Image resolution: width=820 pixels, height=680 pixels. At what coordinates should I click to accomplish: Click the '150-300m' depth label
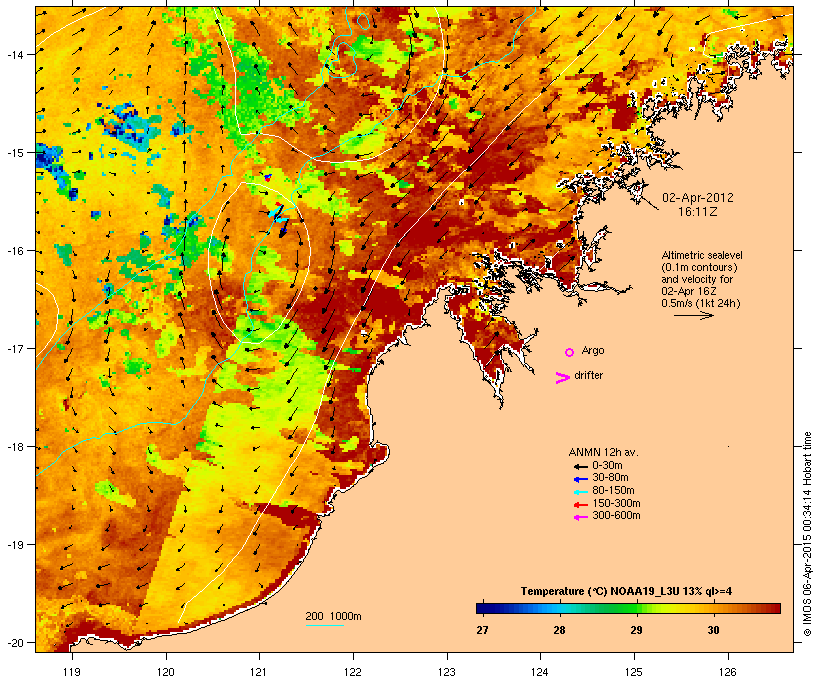coord(616,503)
